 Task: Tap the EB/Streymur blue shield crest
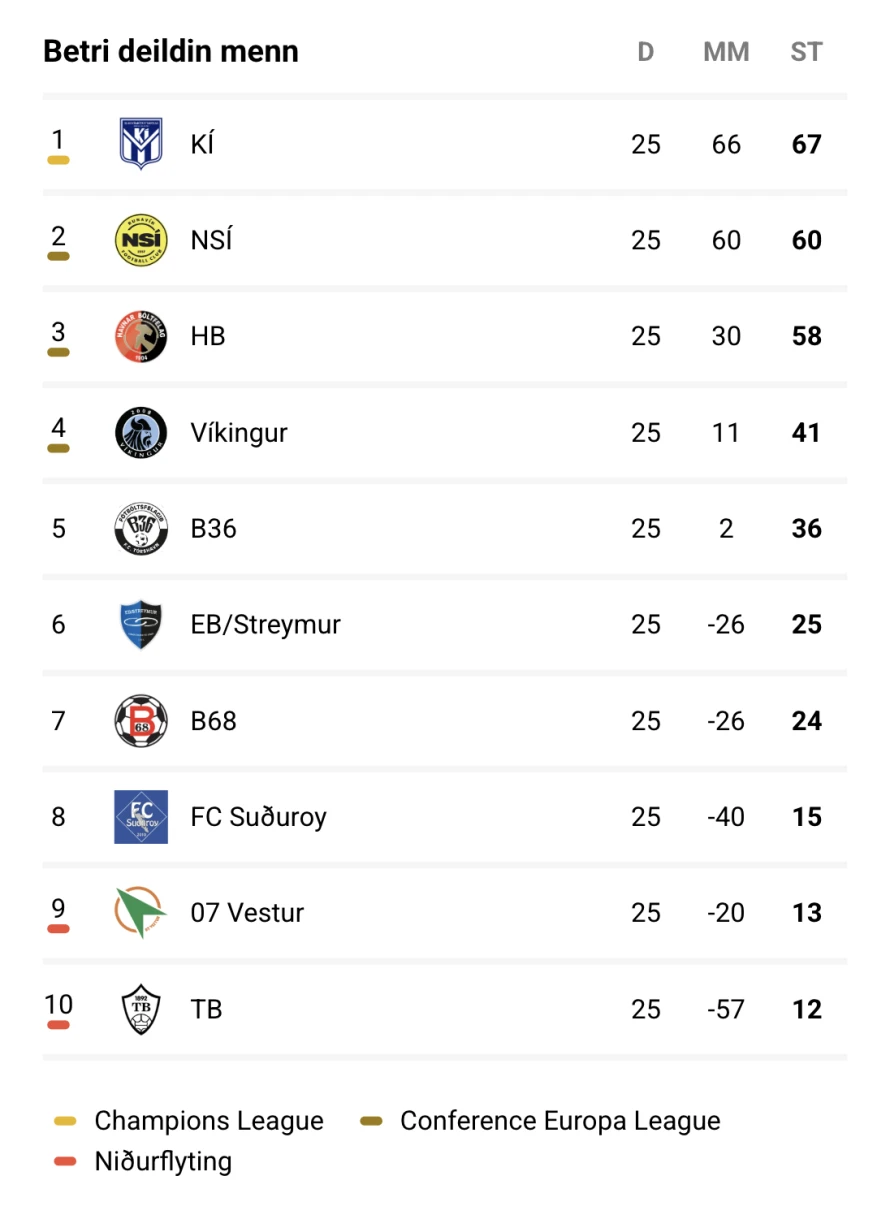pyautogui.click(x=140, y=624)
